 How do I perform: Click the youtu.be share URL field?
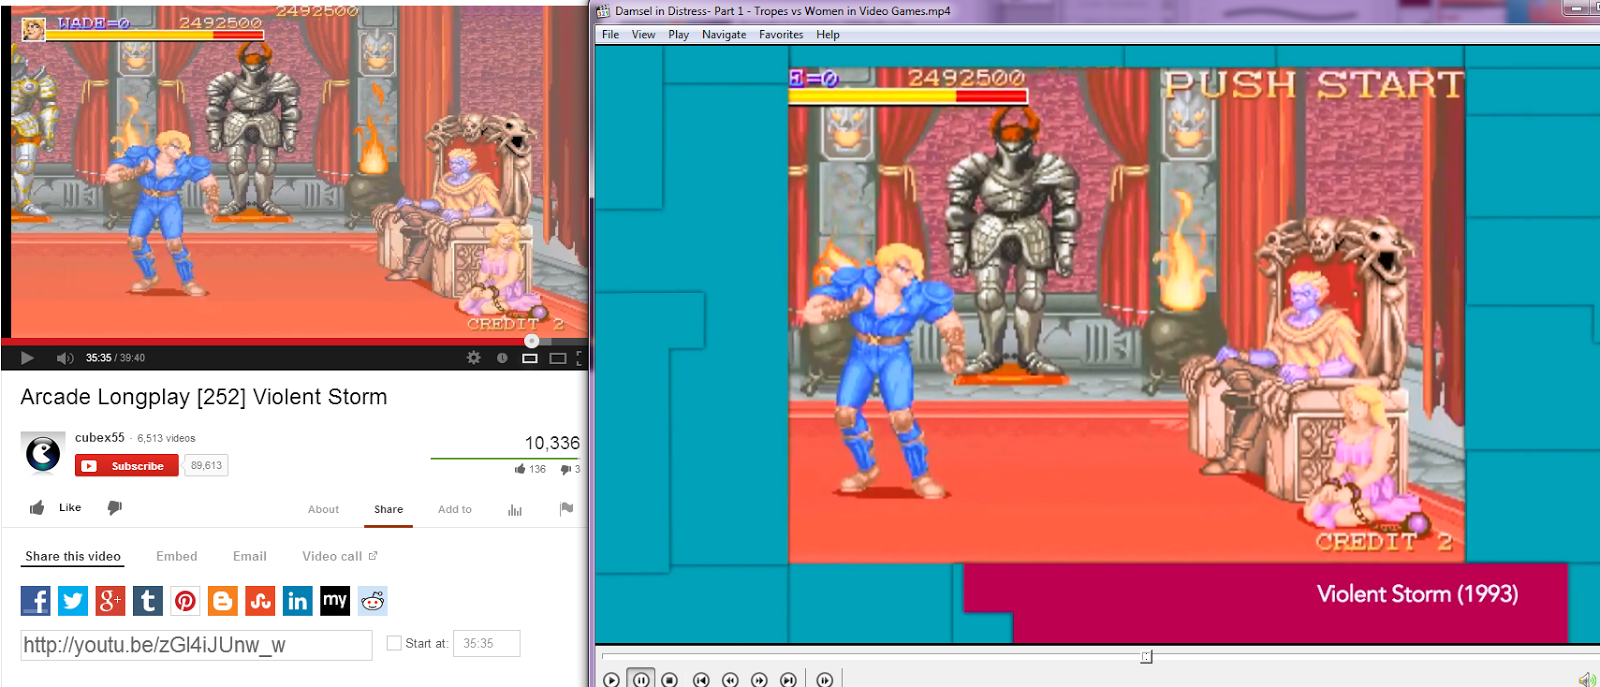pos(196,645)
